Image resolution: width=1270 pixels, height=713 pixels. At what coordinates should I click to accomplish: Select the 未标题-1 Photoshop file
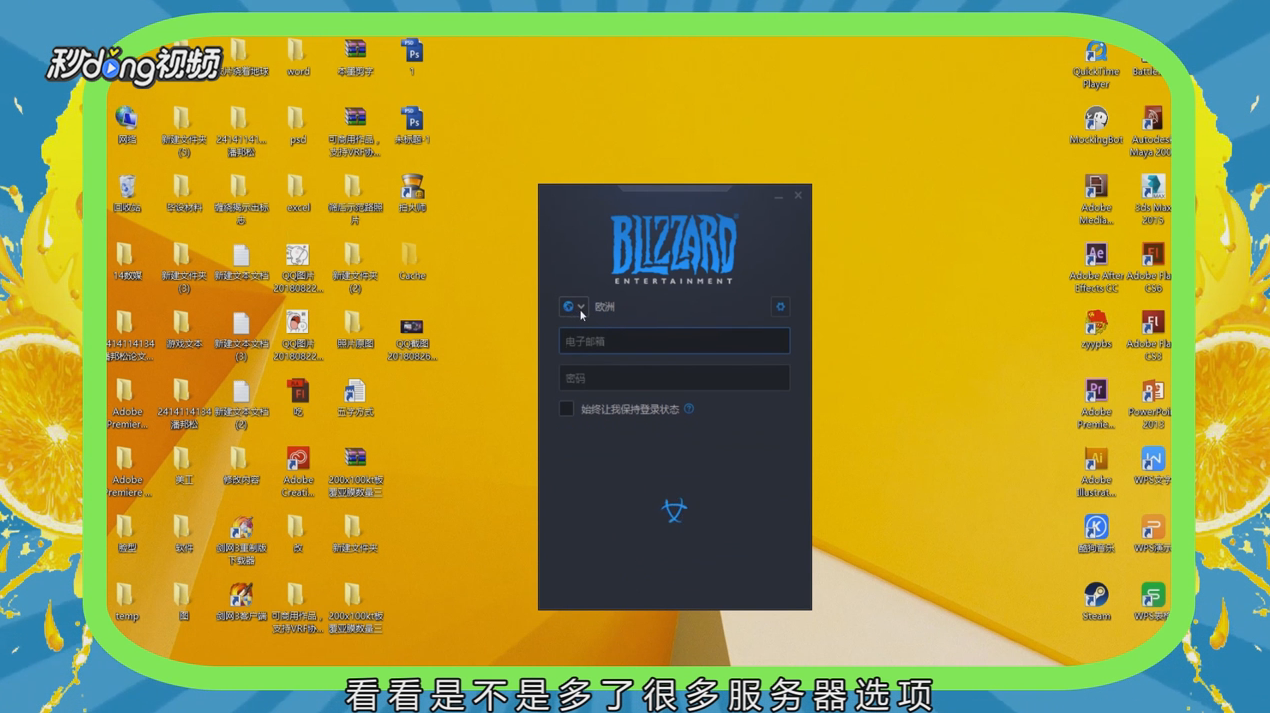(x=412, y=126)
